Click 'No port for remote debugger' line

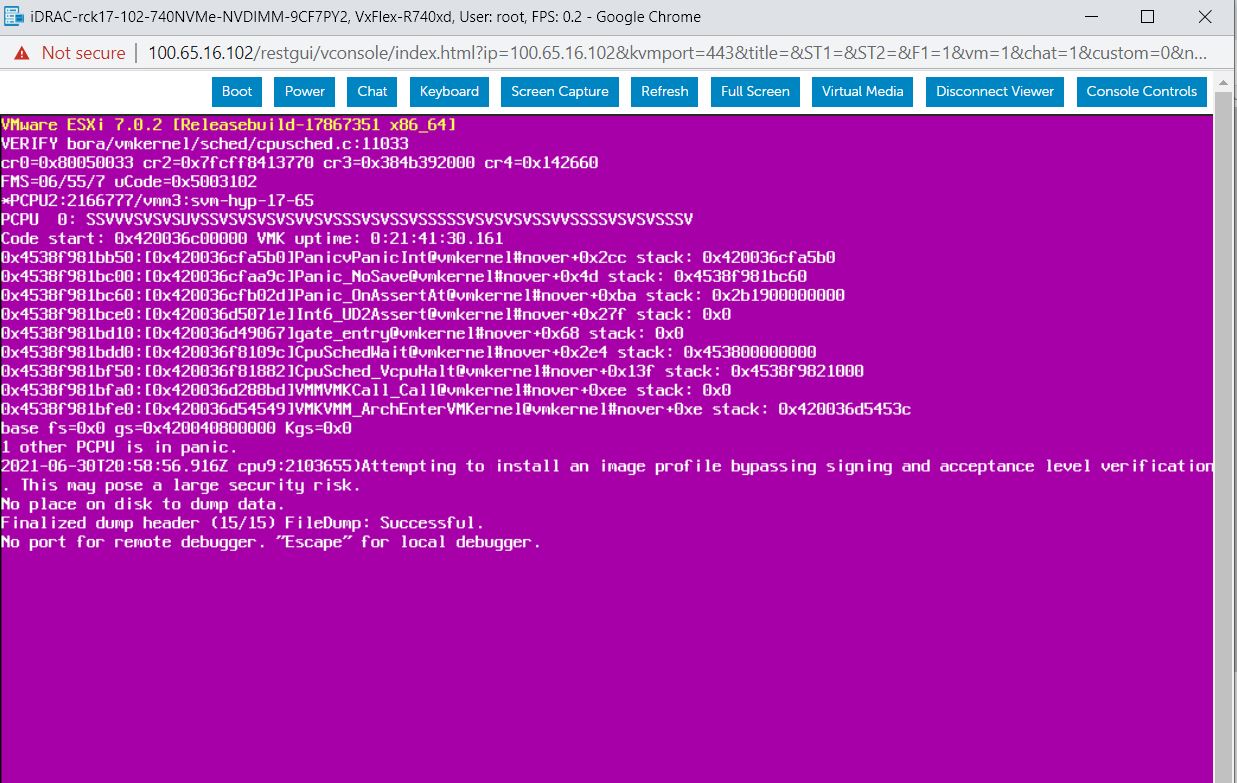click(x=271, y=542)
